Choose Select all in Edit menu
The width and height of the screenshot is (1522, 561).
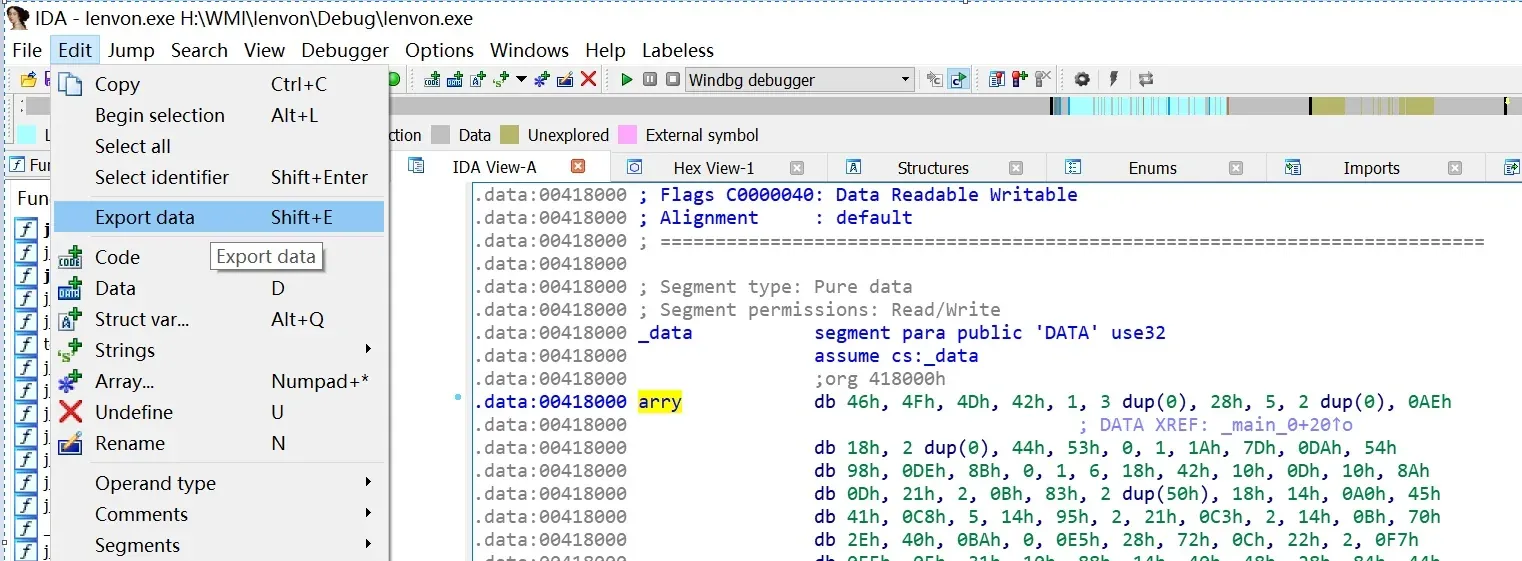(x=219, y=147)
